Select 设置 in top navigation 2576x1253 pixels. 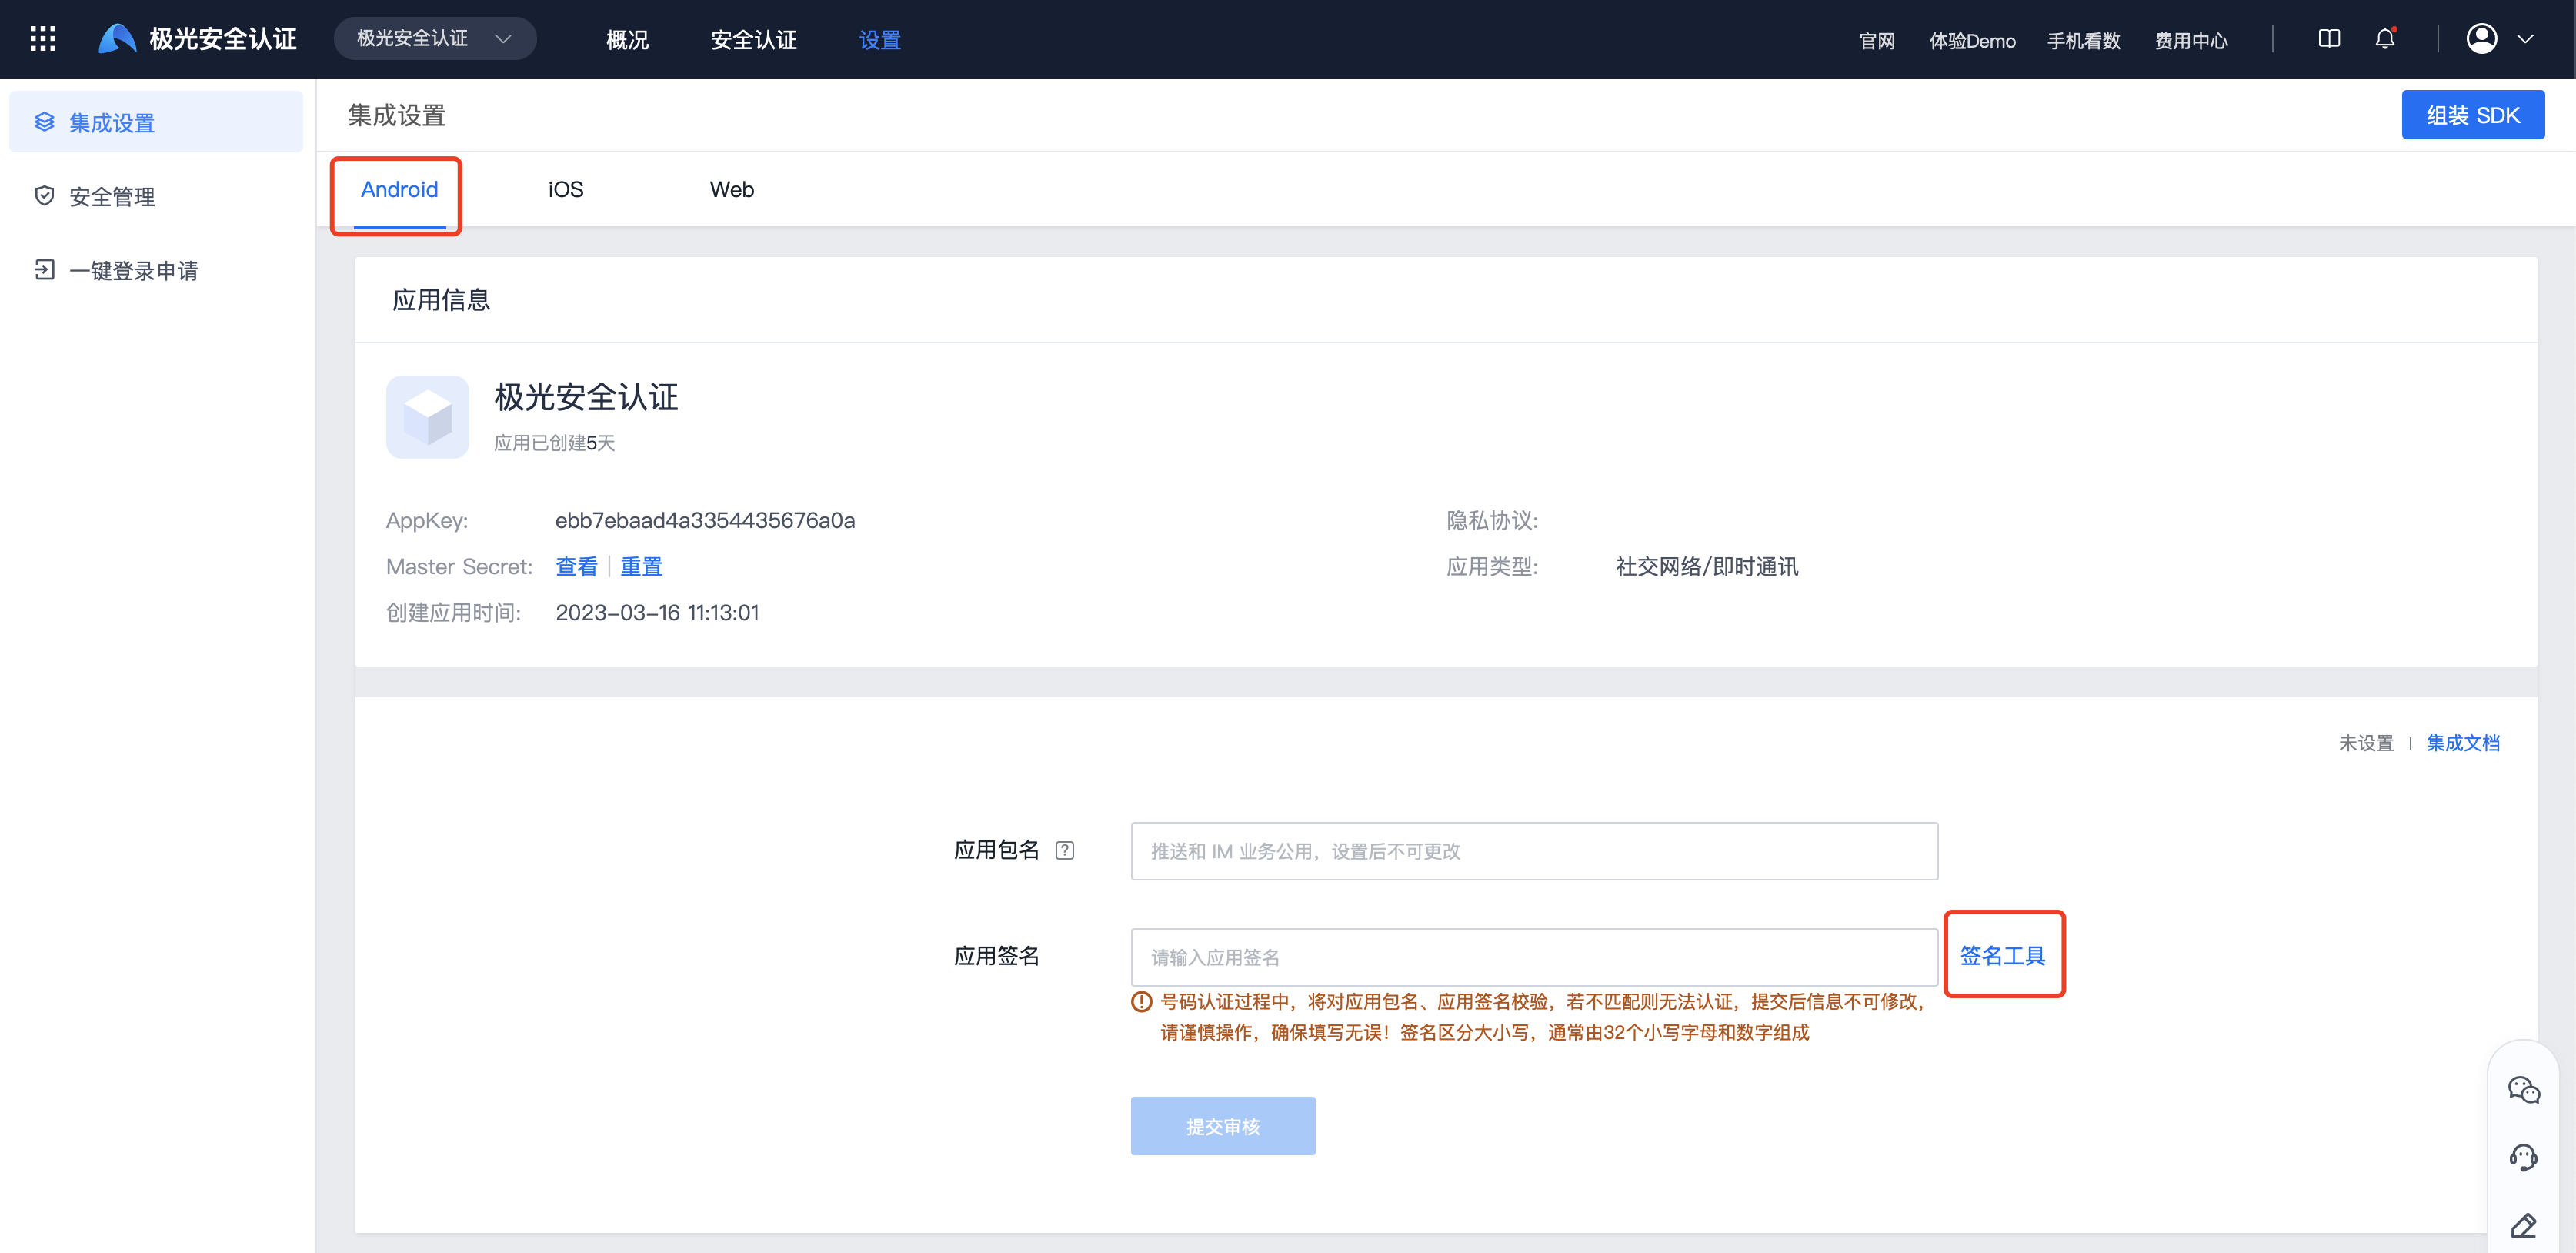tap(880, 40)
